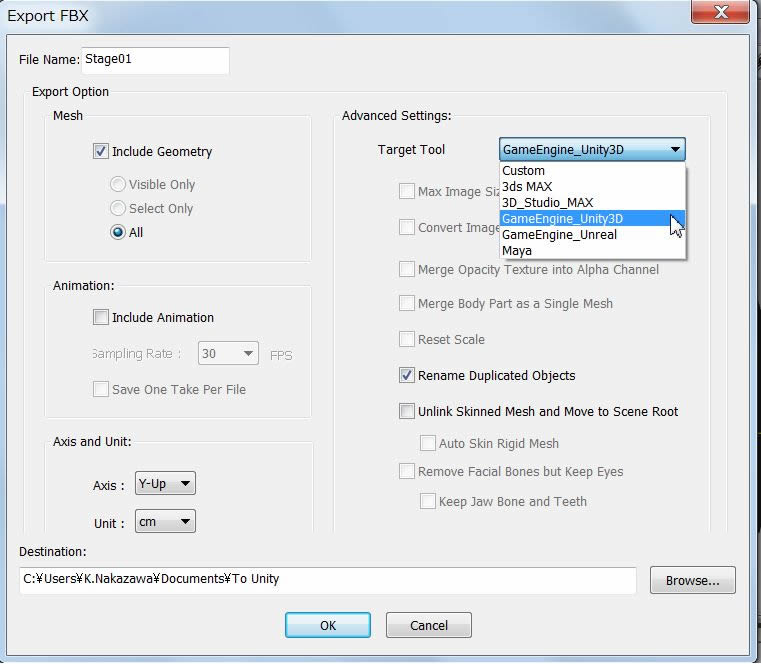The height and width of the screenshot is (664, 761).
Task: Toggle the Include Geometry checkbox
Action: (101, 152)
